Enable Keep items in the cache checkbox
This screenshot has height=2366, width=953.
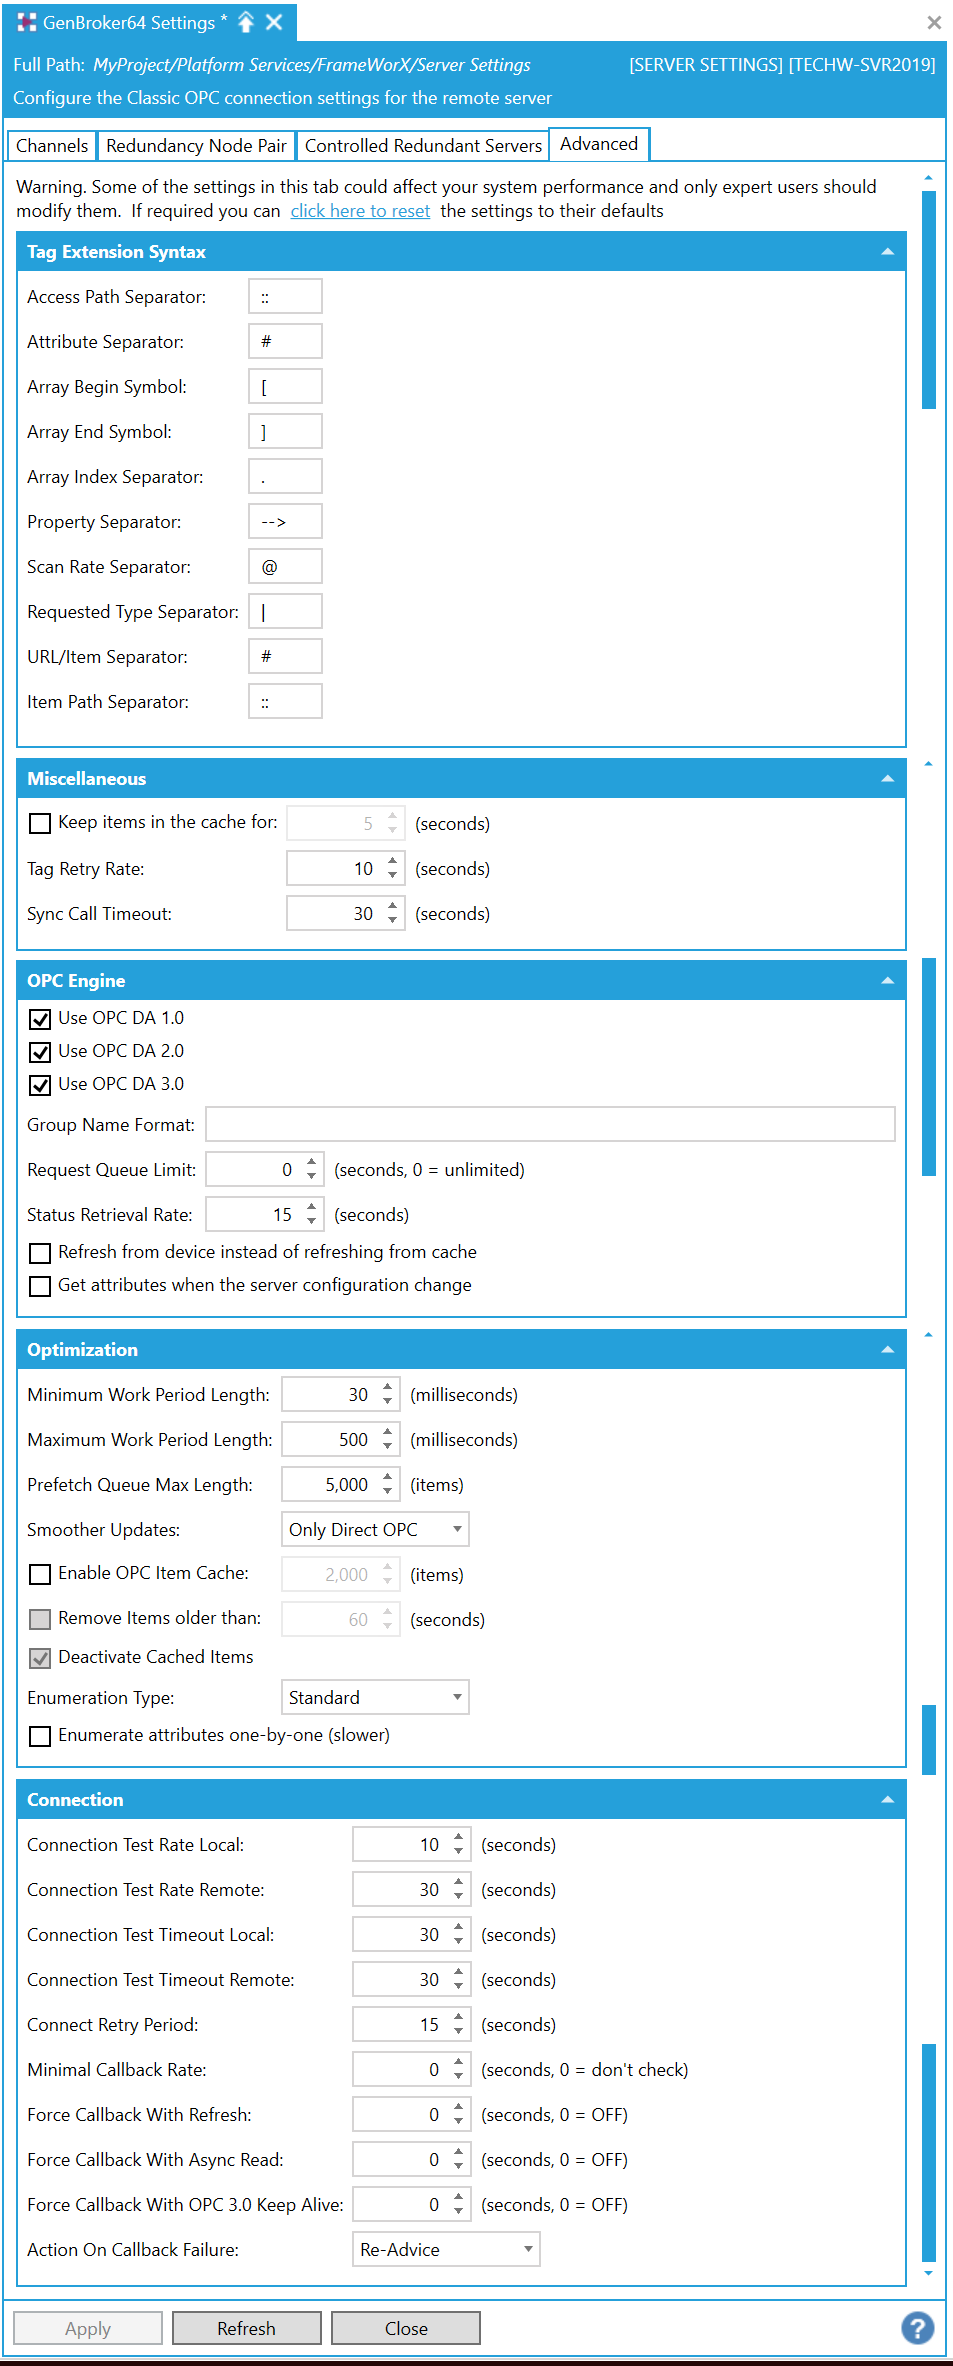[40, 823]
